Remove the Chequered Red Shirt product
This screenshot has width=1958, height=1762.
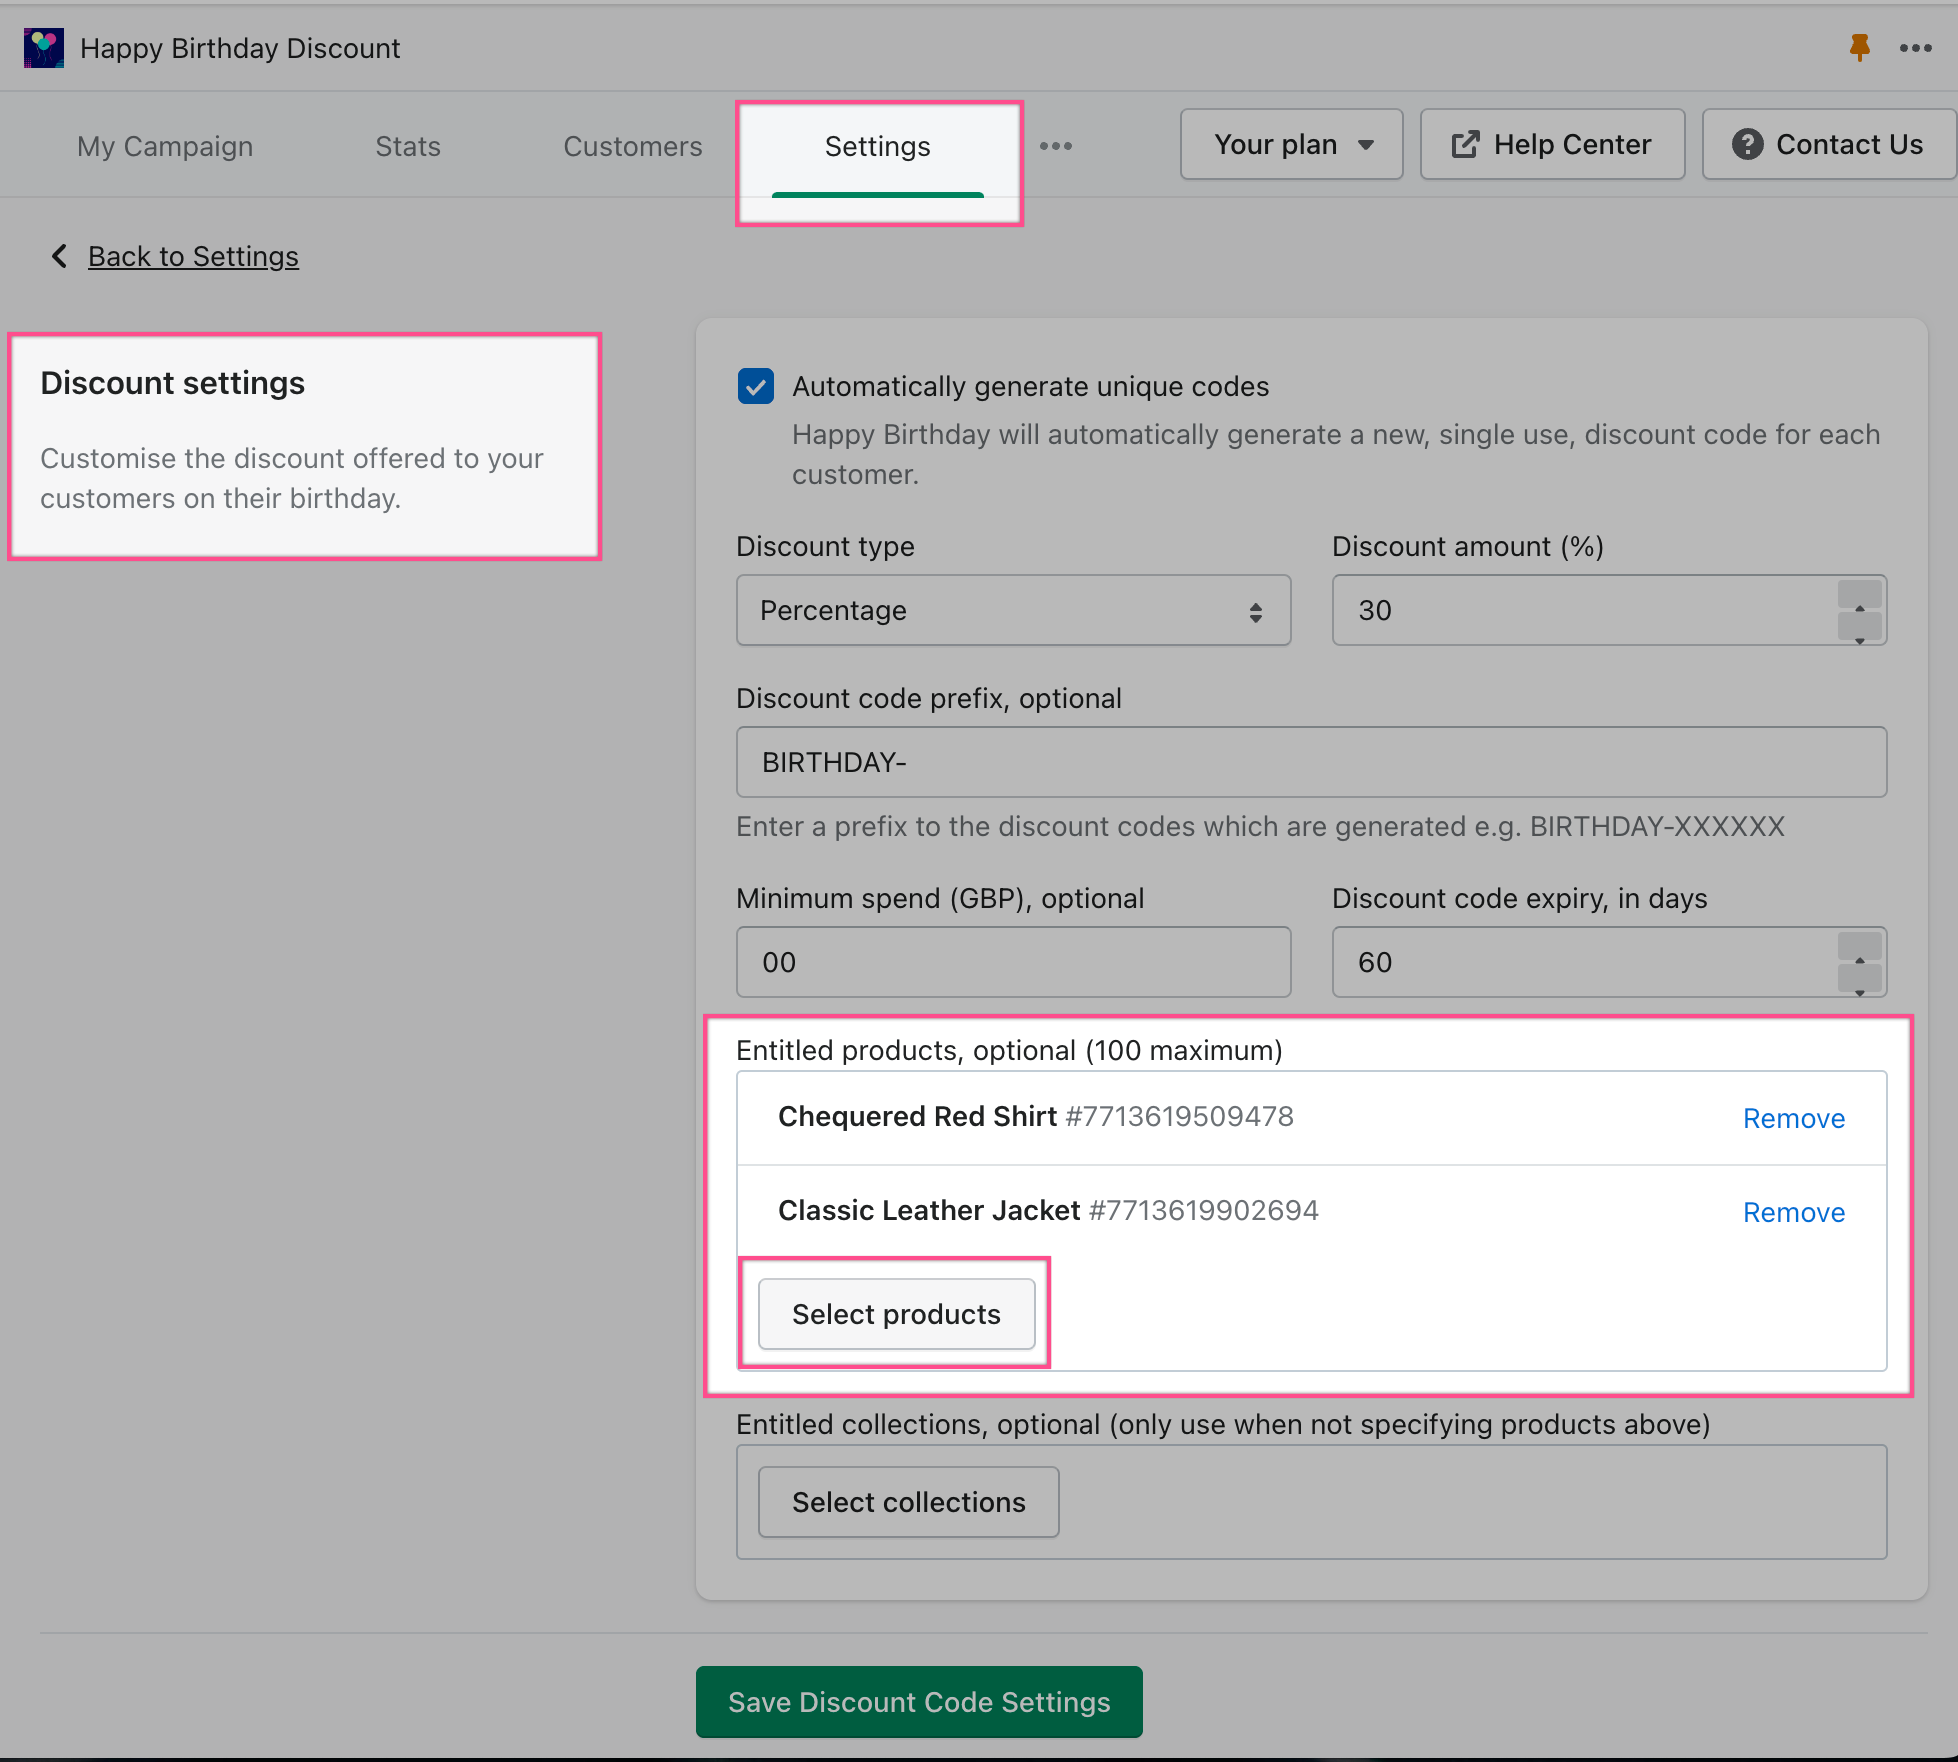point(1793,1118)
